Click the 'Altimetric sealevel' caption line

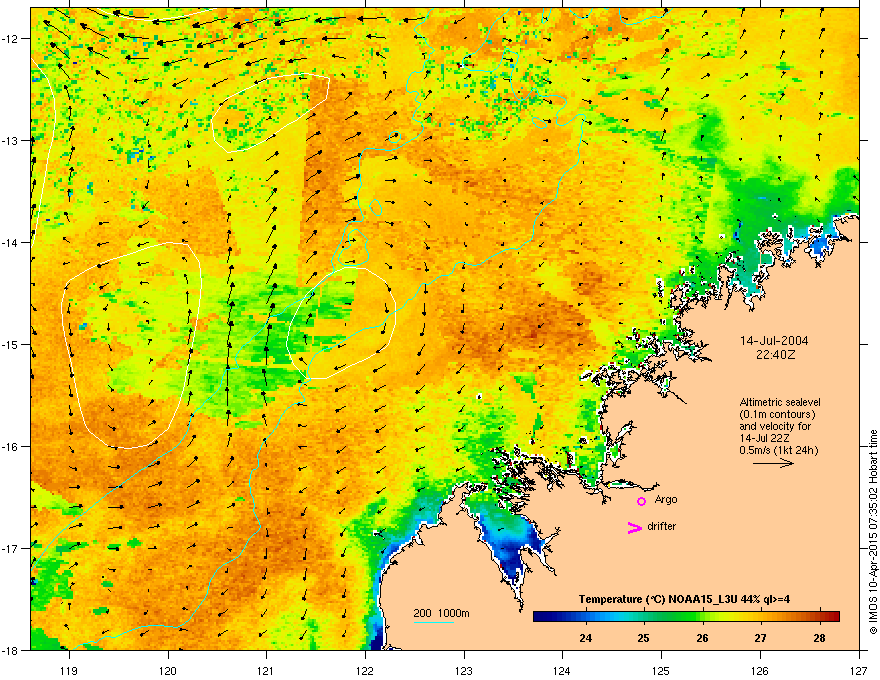click(x=780, y=402)
